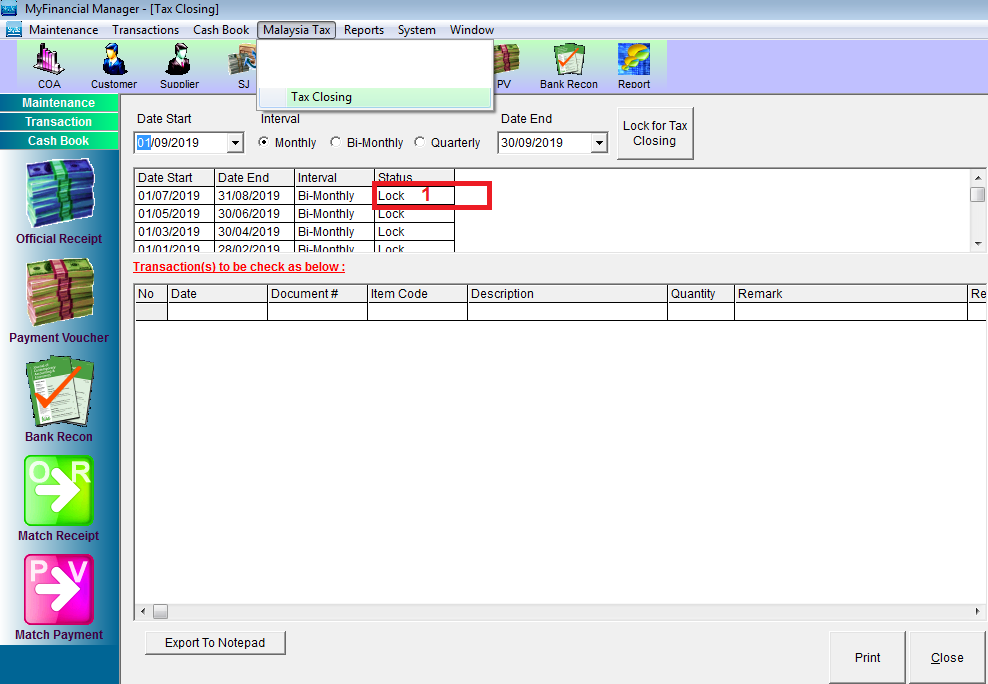Image resolution: width=988 pixels, height=684 pixels.
Task: Choose the Quarterly interval option
Action: pos(420,143)
